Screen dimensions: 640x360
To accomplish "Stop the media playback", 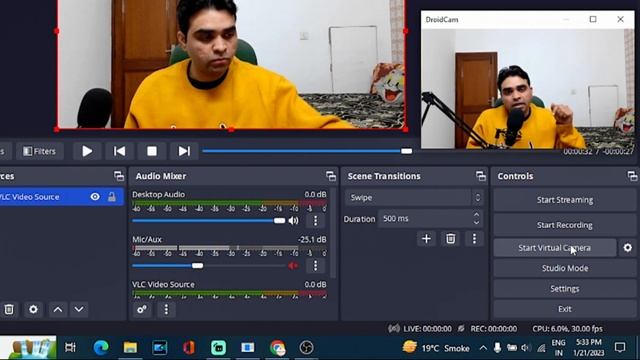I will pos(152,151).
